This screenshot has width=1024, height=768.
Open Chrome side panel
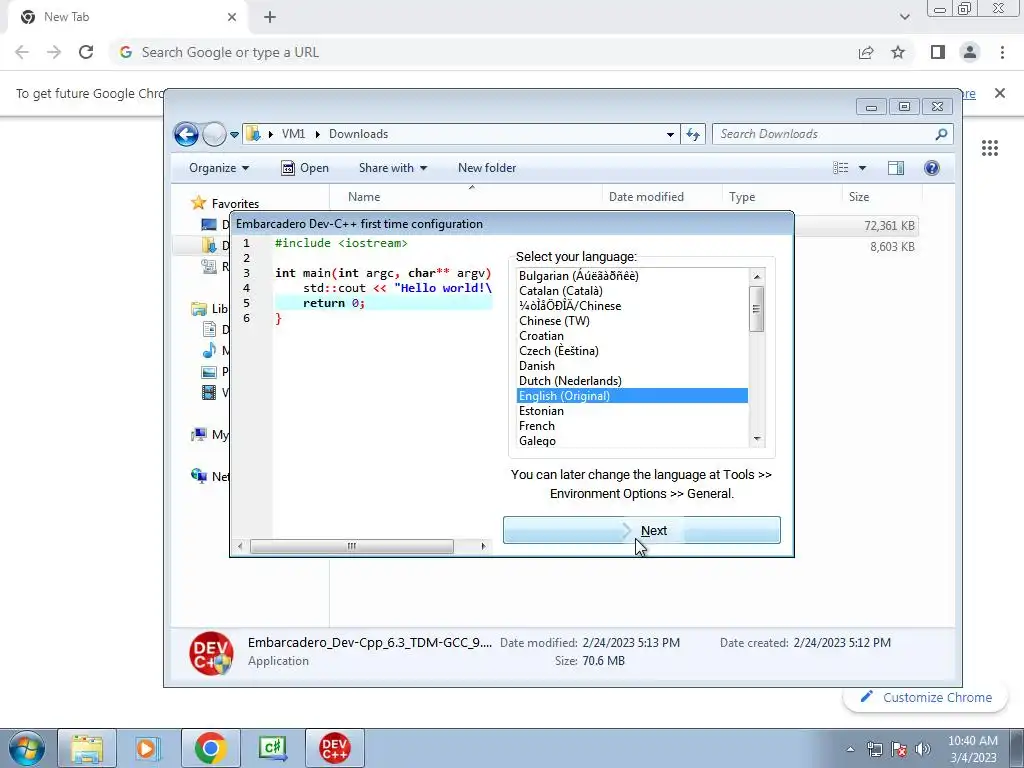click(938, 52)
